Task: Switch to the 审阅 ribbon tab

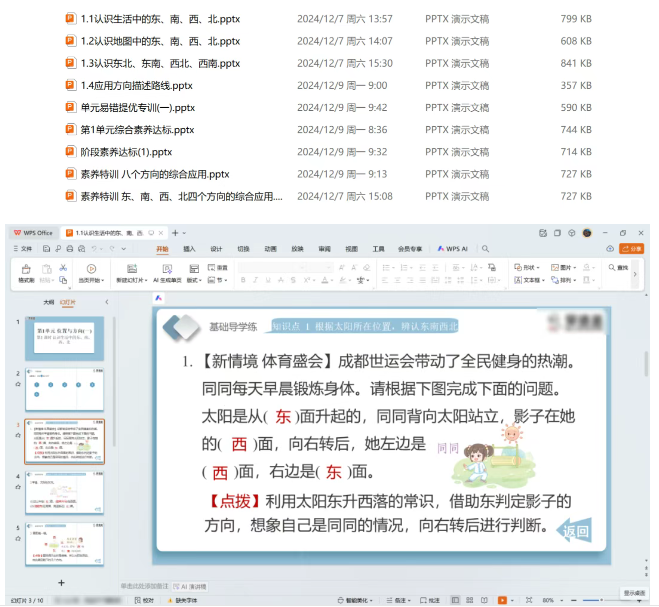Action: [x=324, y=249]
